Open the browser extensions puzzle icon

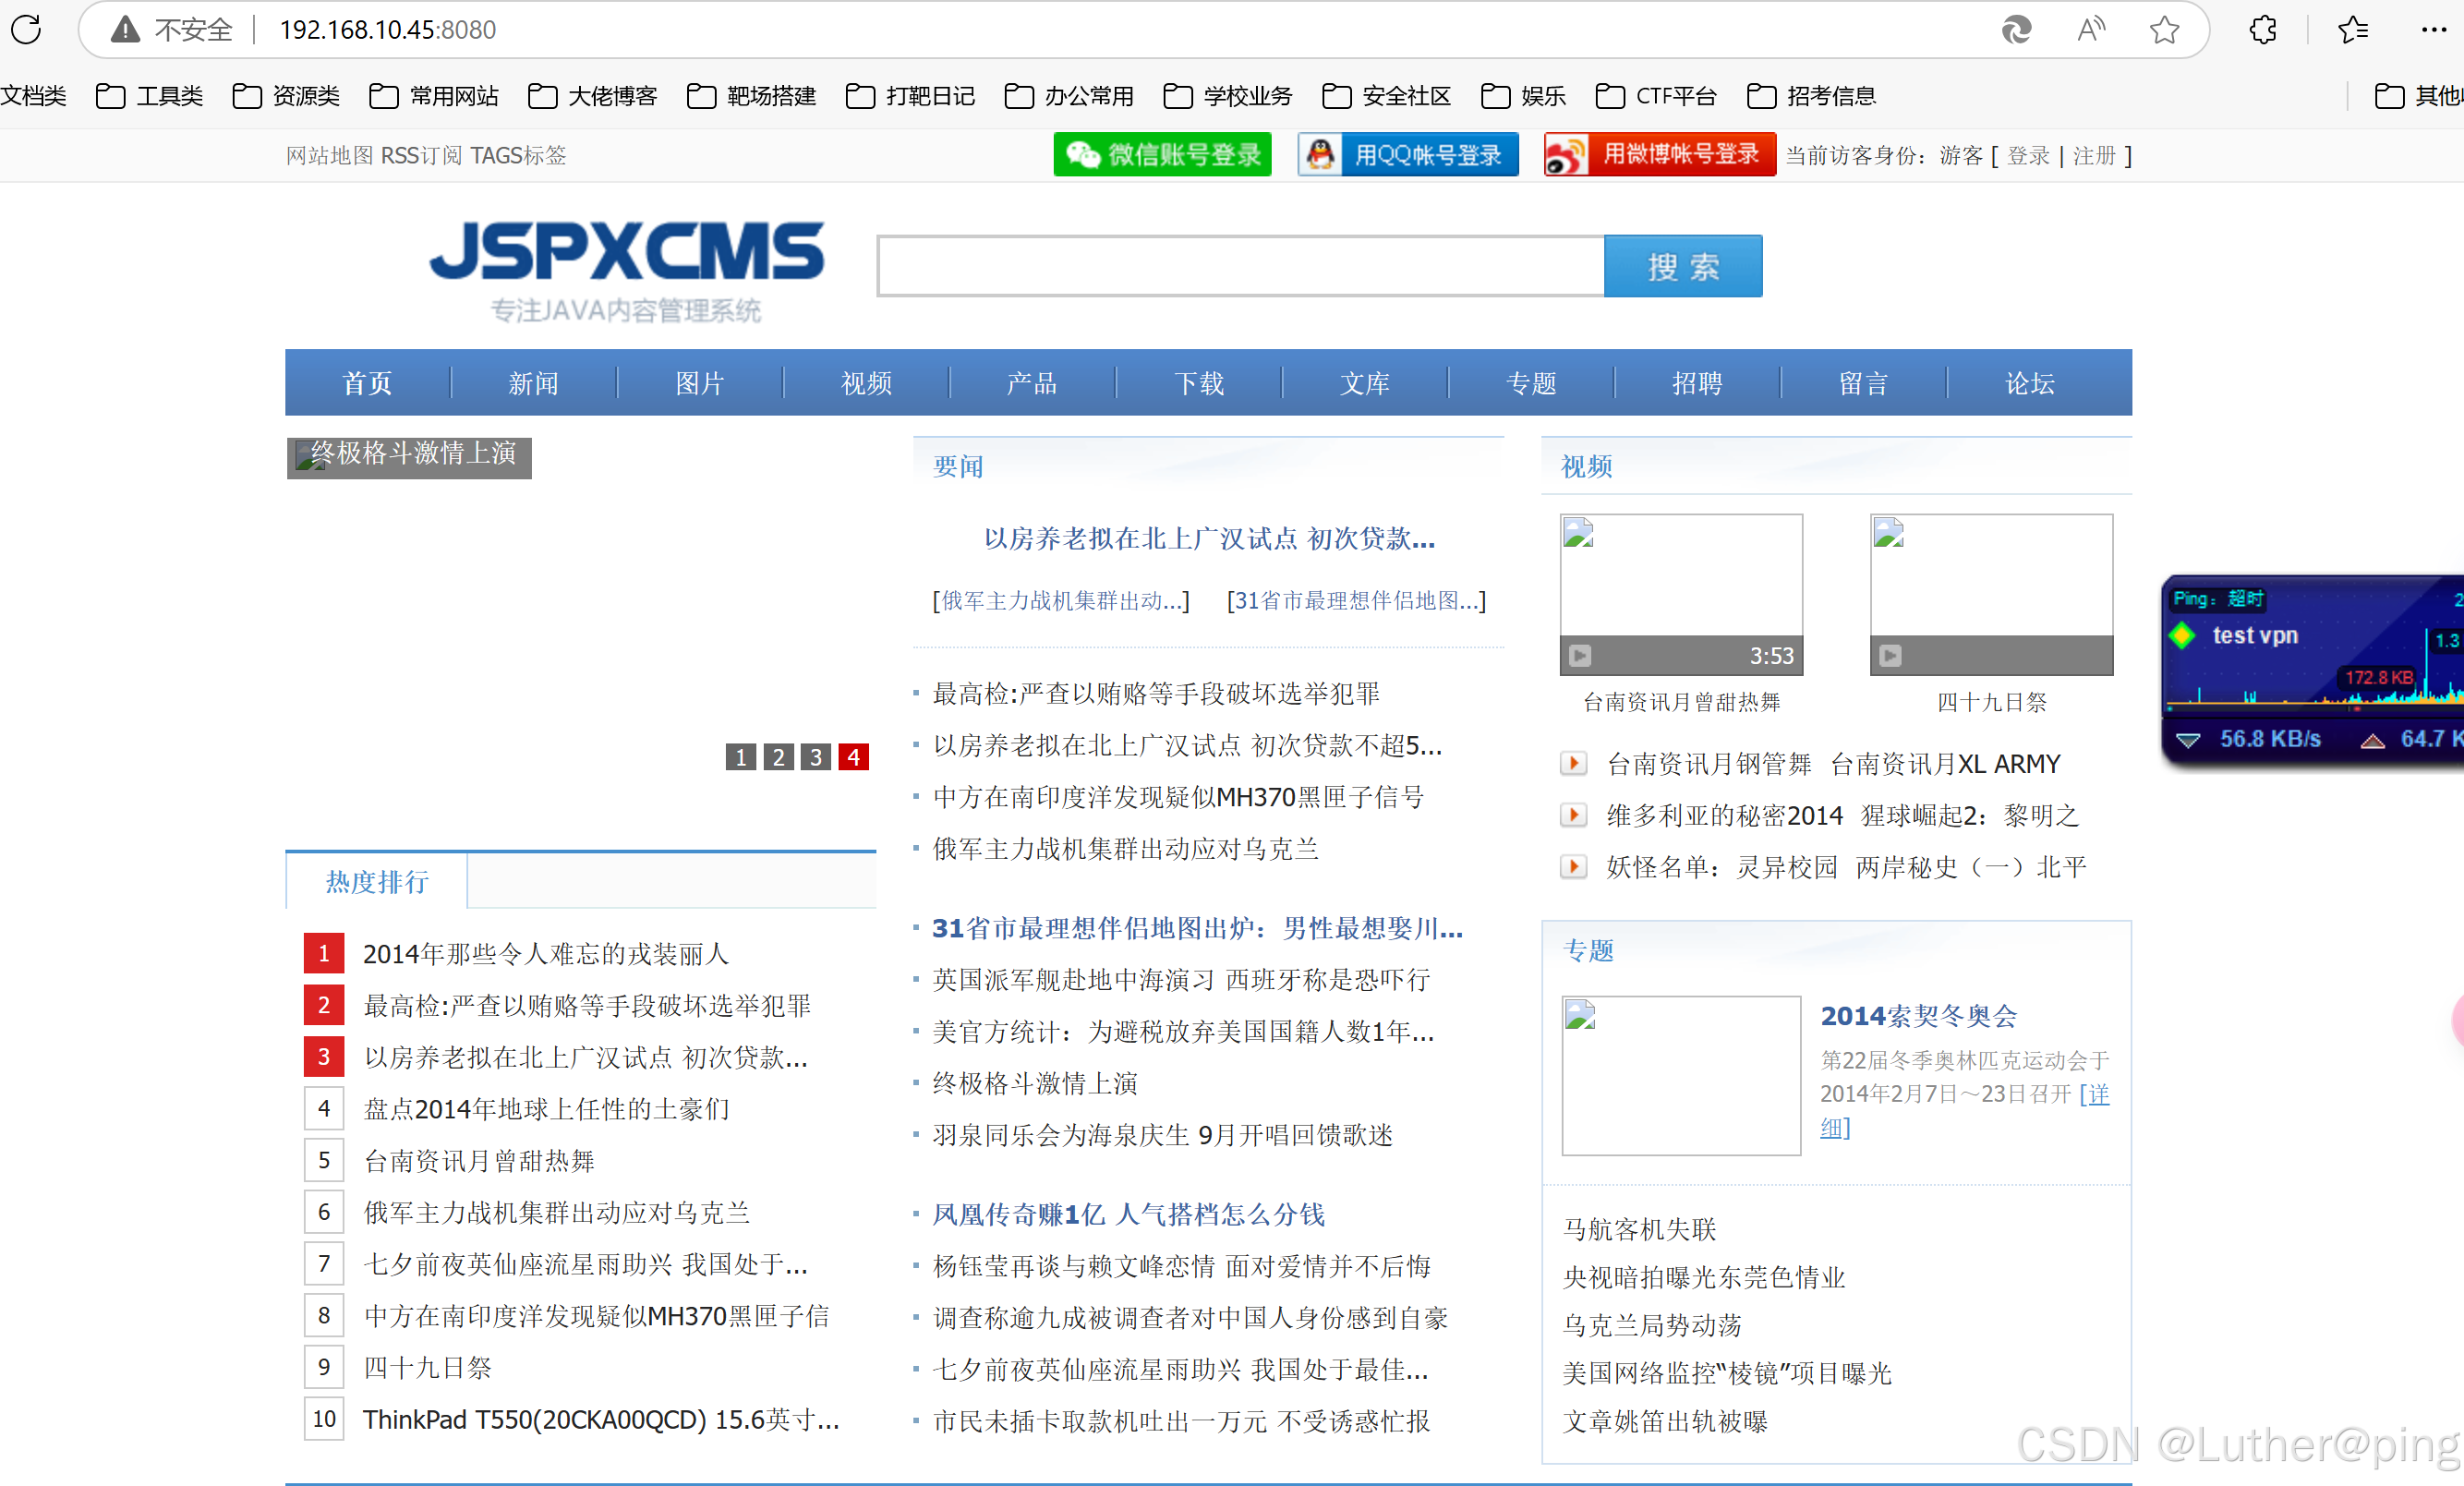pos(2263,29)
